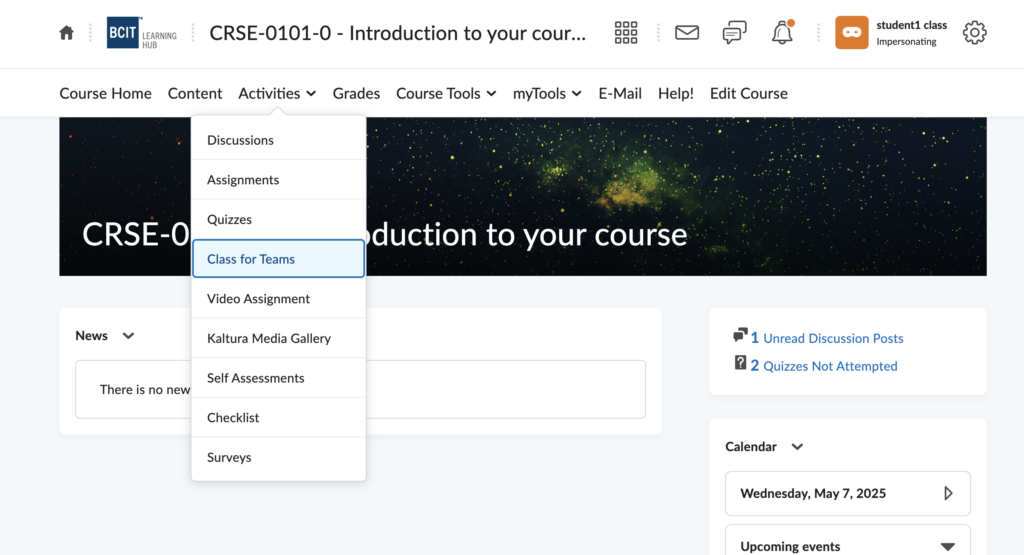The image size is (1024, 555).
Task: Open the course selector waffle grid icon
Action: click(x=626, y=33)
